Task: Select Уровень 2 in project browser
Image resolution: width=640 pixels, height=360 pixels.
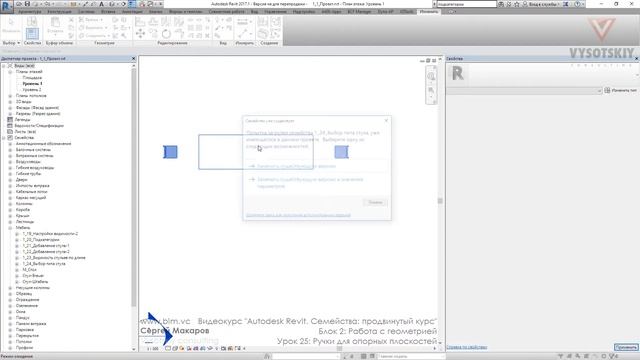Action: [32, 89]
